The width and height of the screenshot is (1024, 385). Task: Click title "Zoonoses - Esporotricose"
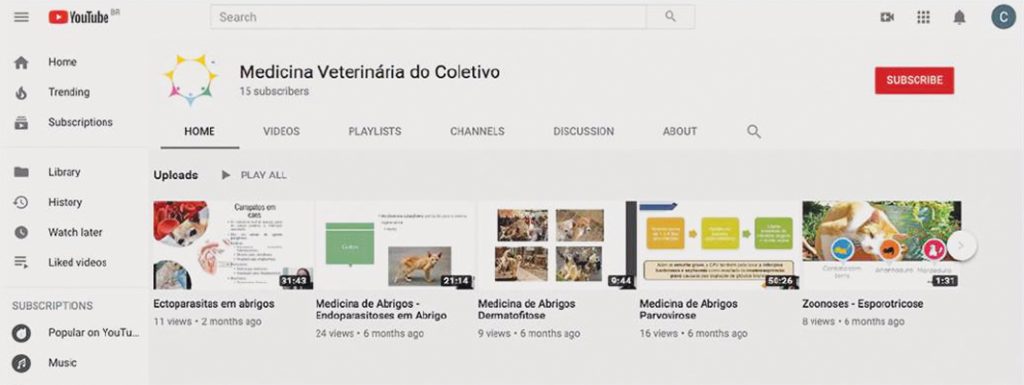point(862,304)
